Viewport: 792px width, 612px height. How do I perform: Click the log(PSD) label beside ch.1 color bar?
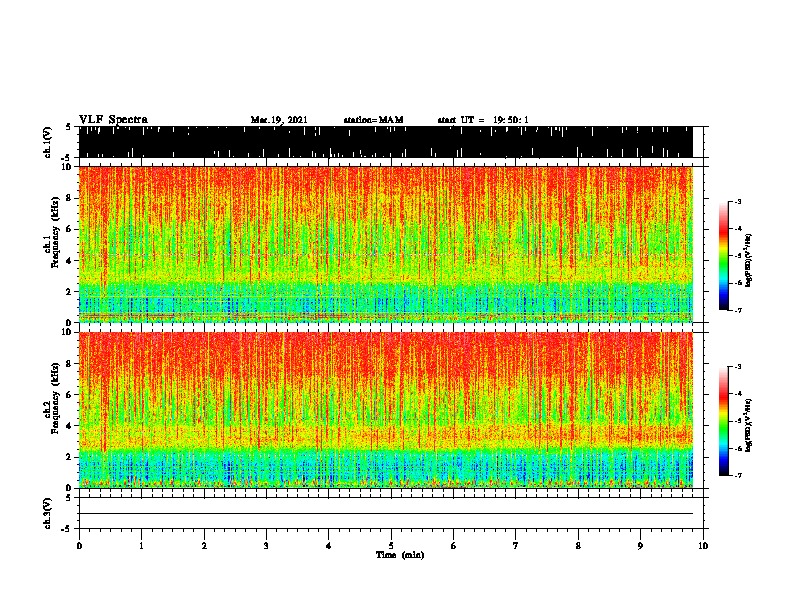point(749,261)
